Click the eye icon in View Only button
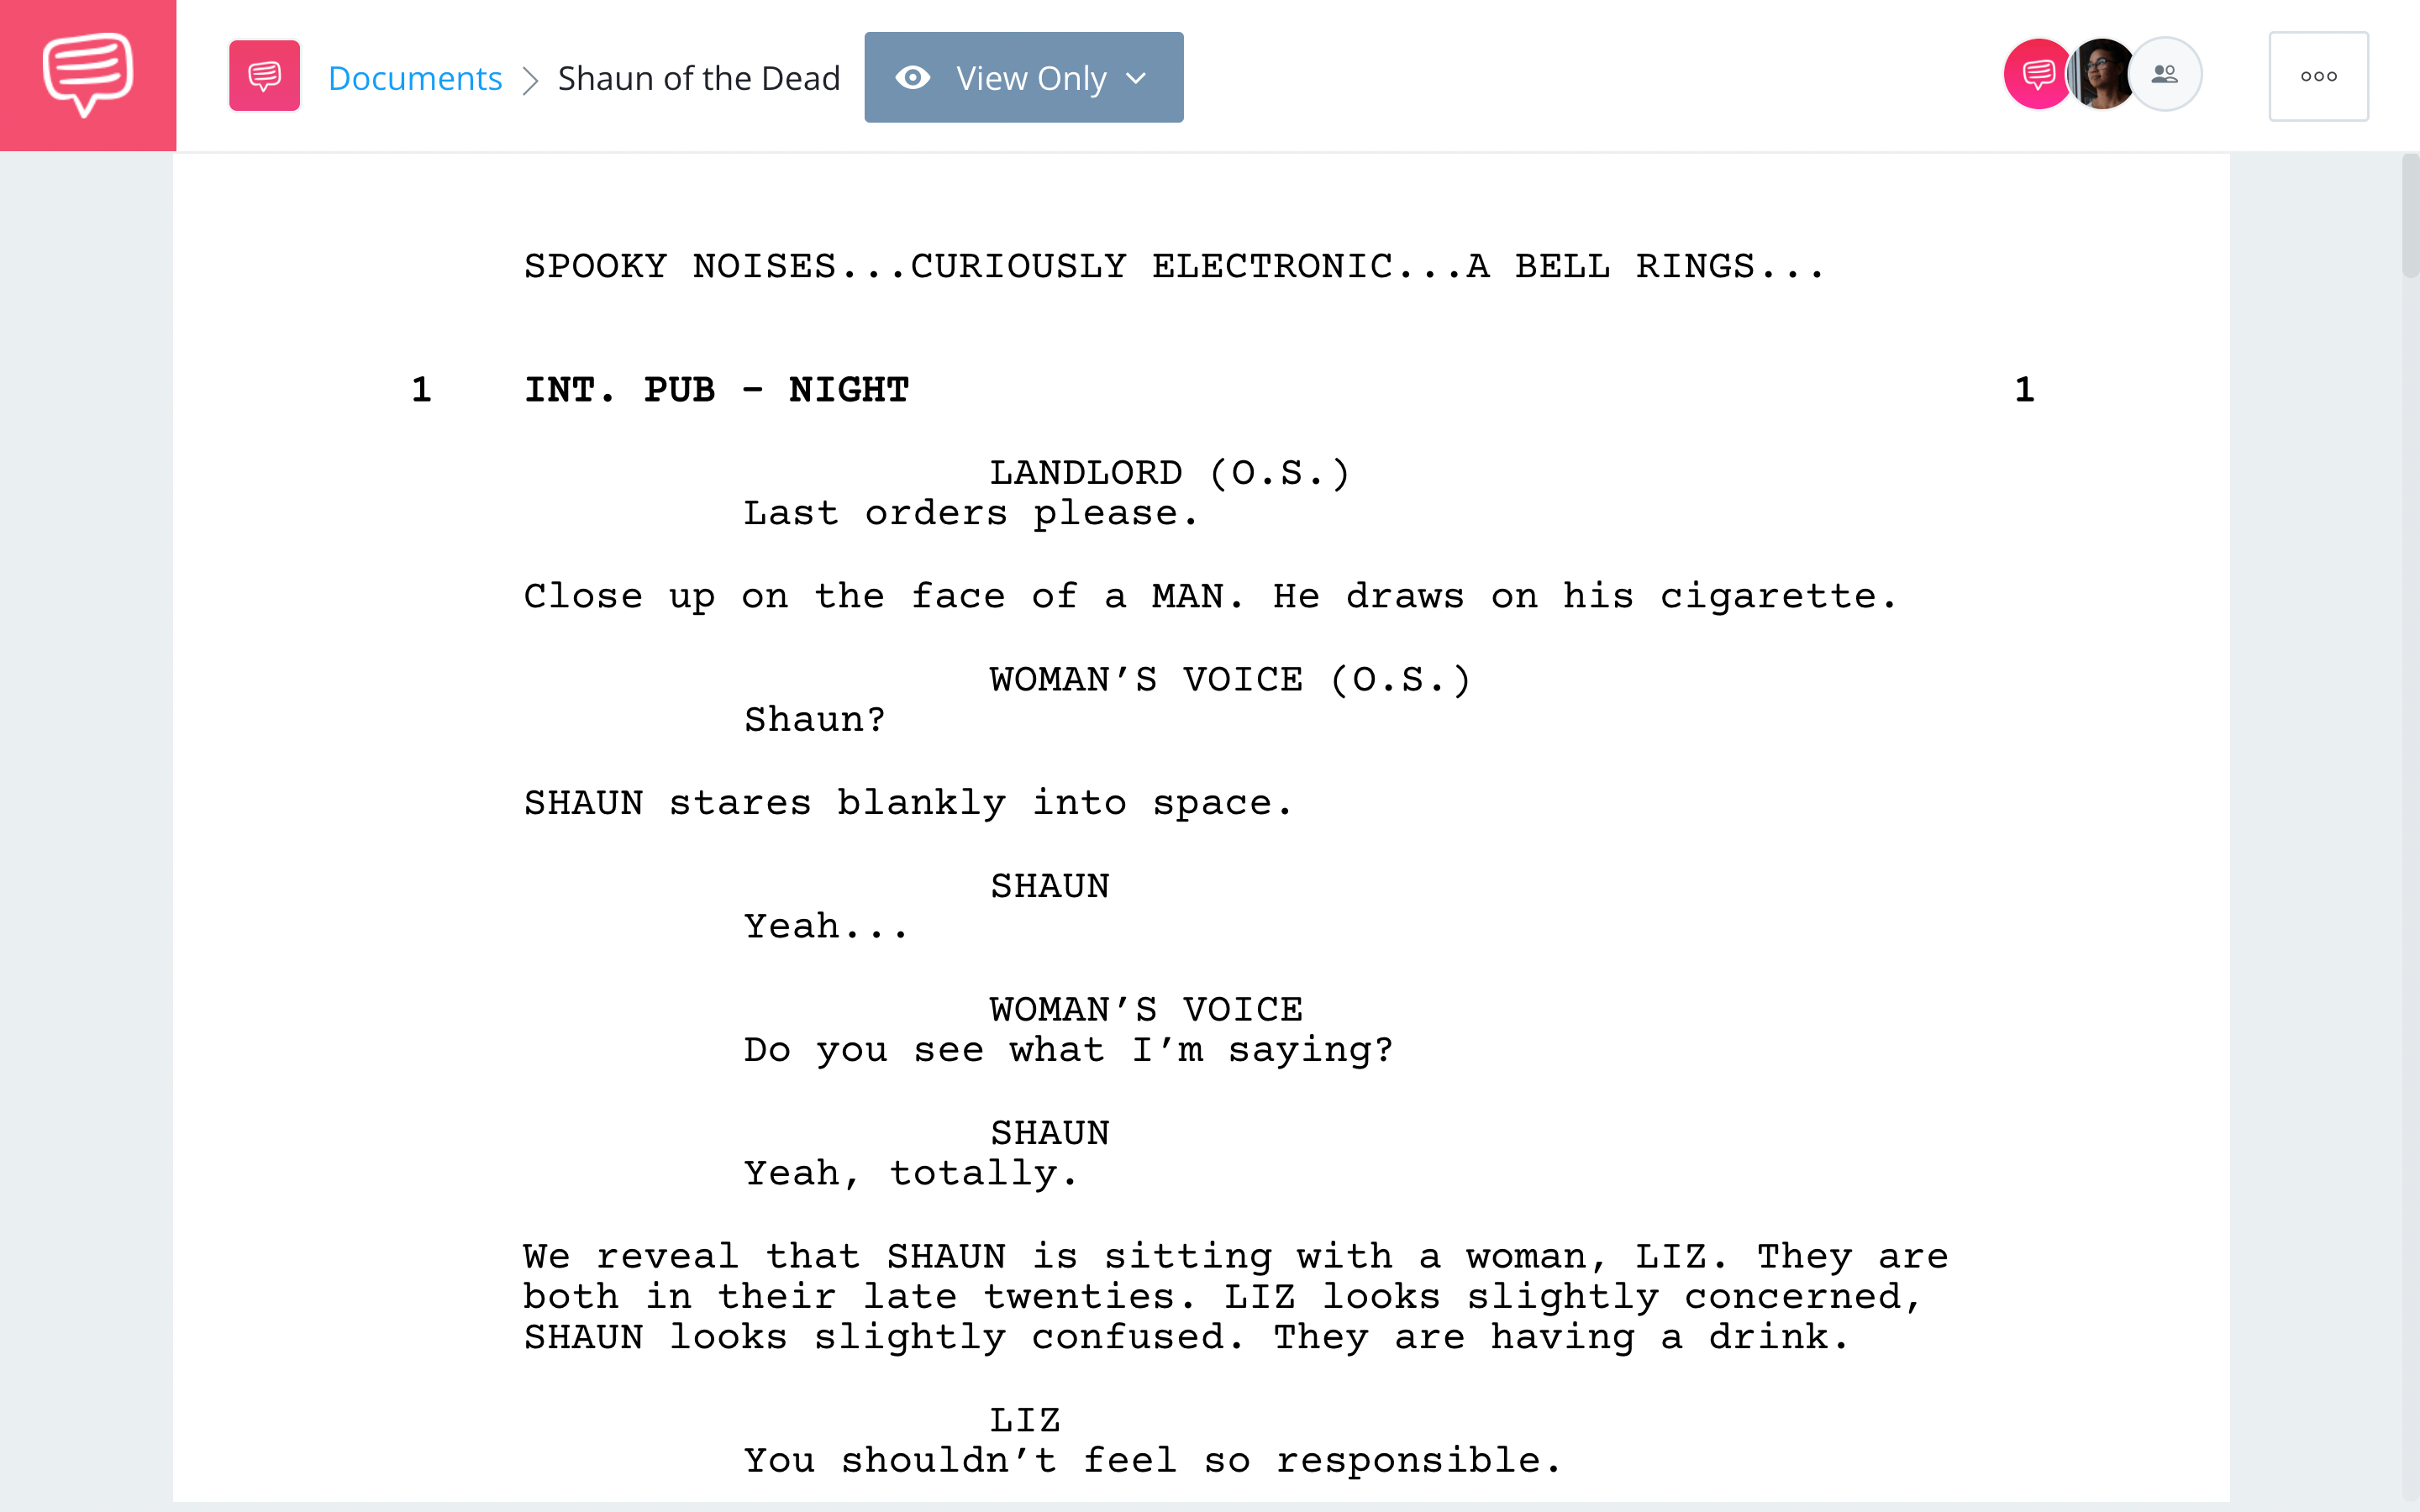This screenshot has height=1512, width=2420. [911, 78]
